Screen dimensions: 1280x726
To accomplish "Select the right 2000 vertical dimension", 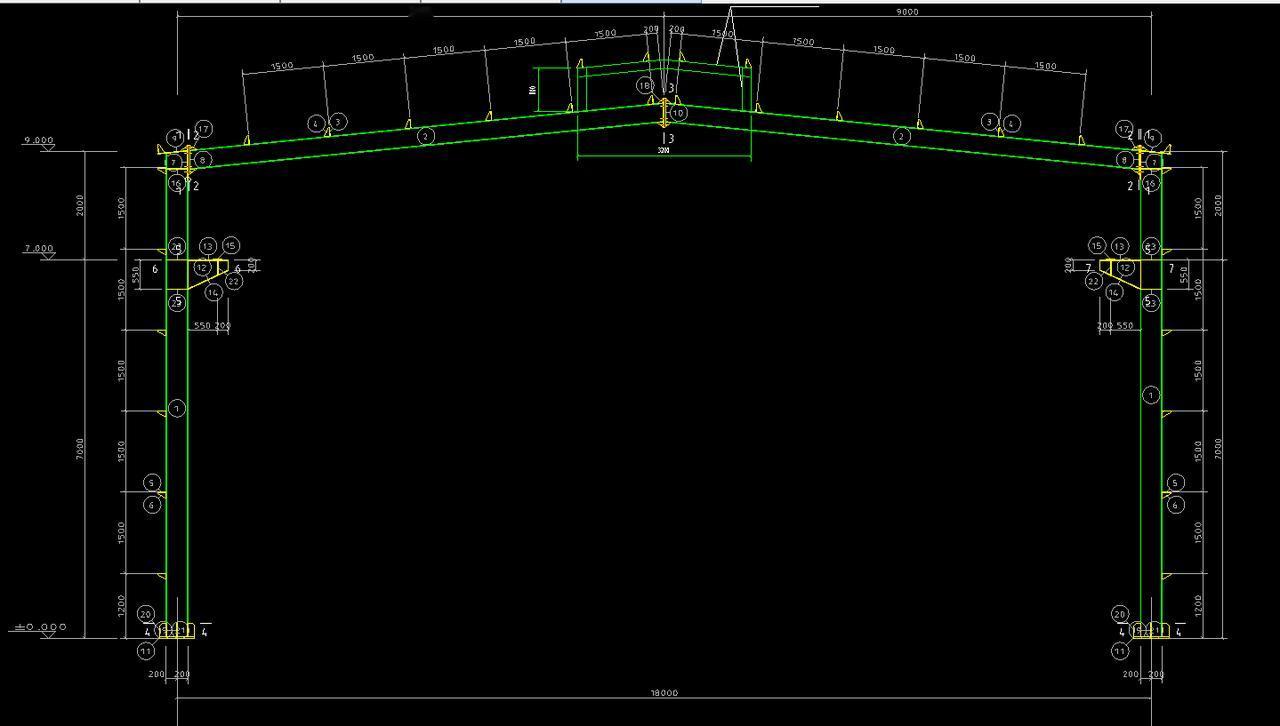I will [x=1218, y=205].
